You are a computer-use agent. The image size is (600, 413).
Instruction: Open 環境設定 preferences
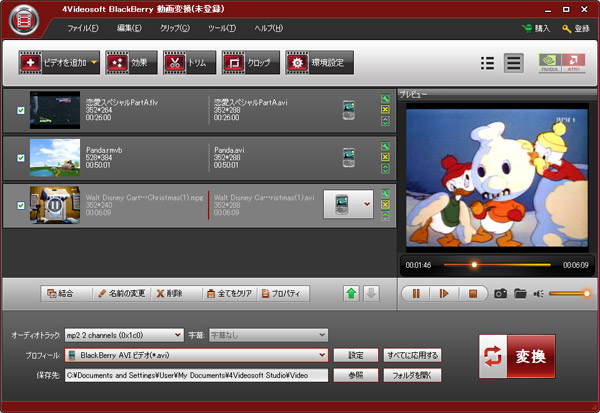[x=320, y=62]
